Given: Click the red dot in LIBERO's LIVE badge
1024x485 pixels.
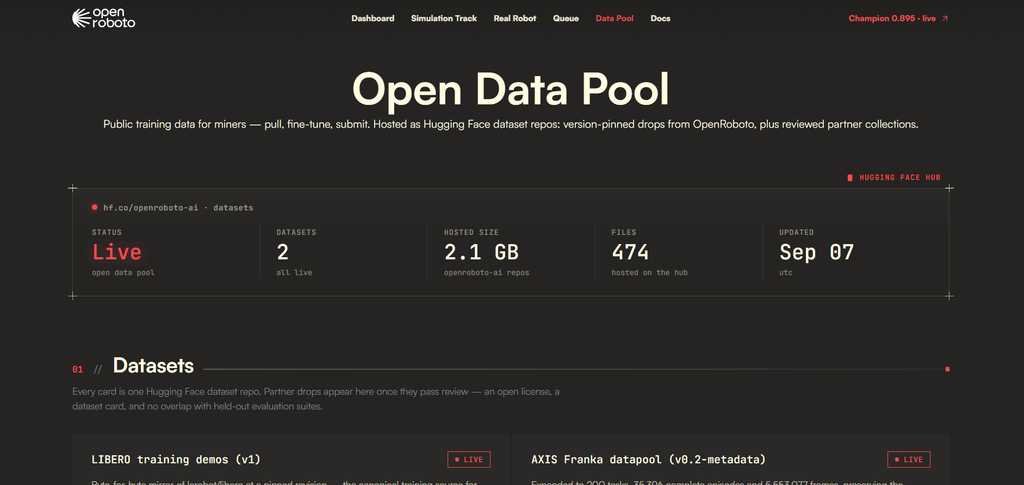Looking at the screenshot, I should tap(456, 460).
